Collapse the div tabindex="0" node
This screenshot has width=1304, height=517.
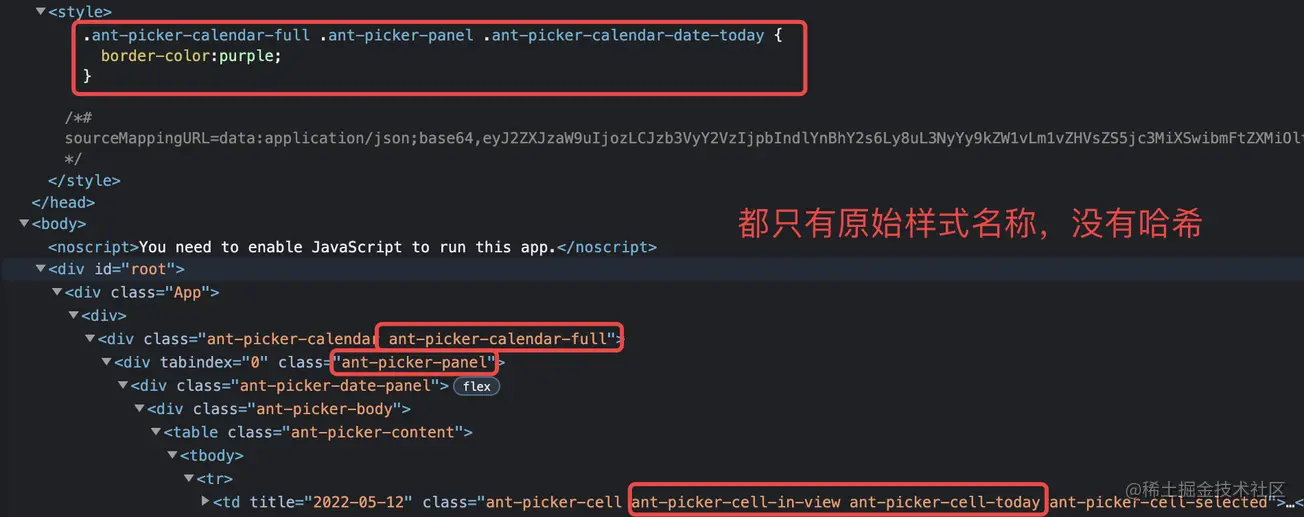coord(107,362)
